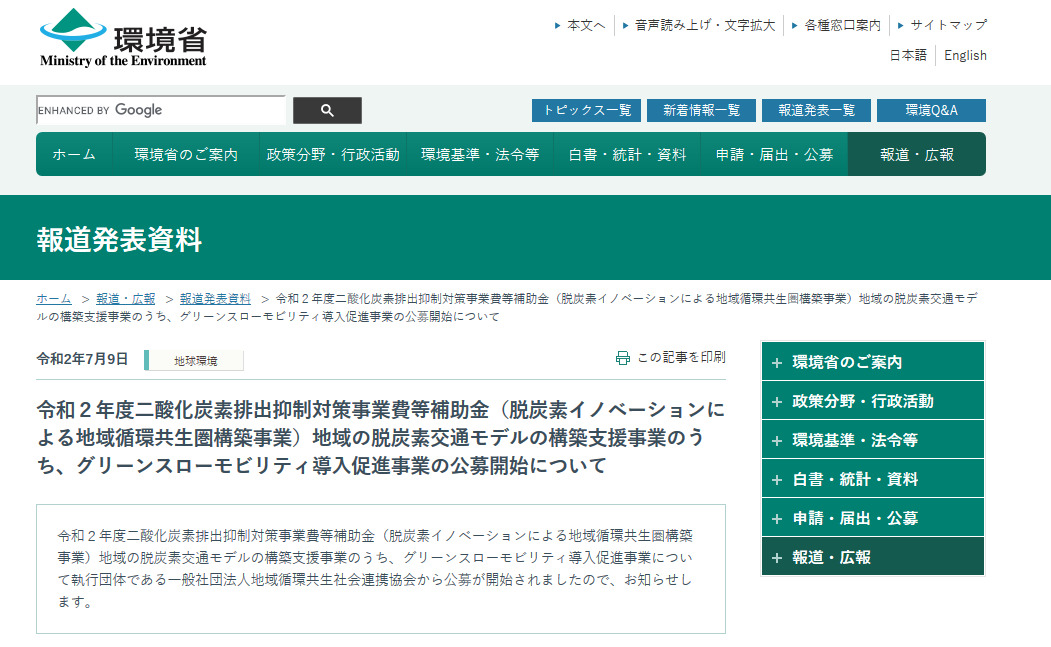Click the 地球環境 category tag
This screenshot has height=647, width=1051.
point(195,361)
